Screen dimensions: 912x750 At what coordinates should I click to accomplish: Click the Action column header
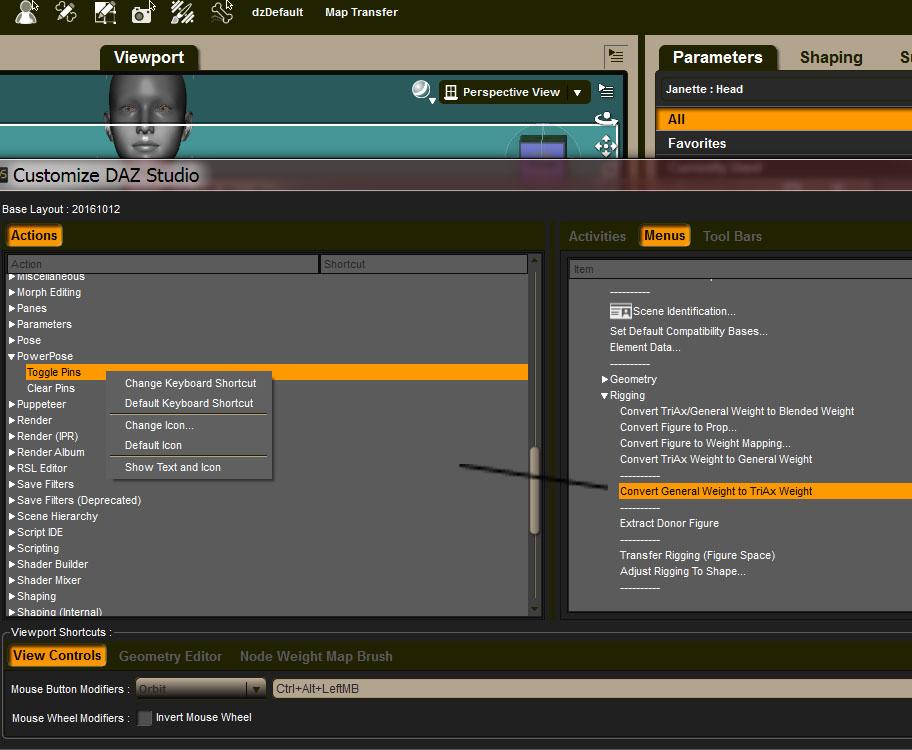pos(163,264)
